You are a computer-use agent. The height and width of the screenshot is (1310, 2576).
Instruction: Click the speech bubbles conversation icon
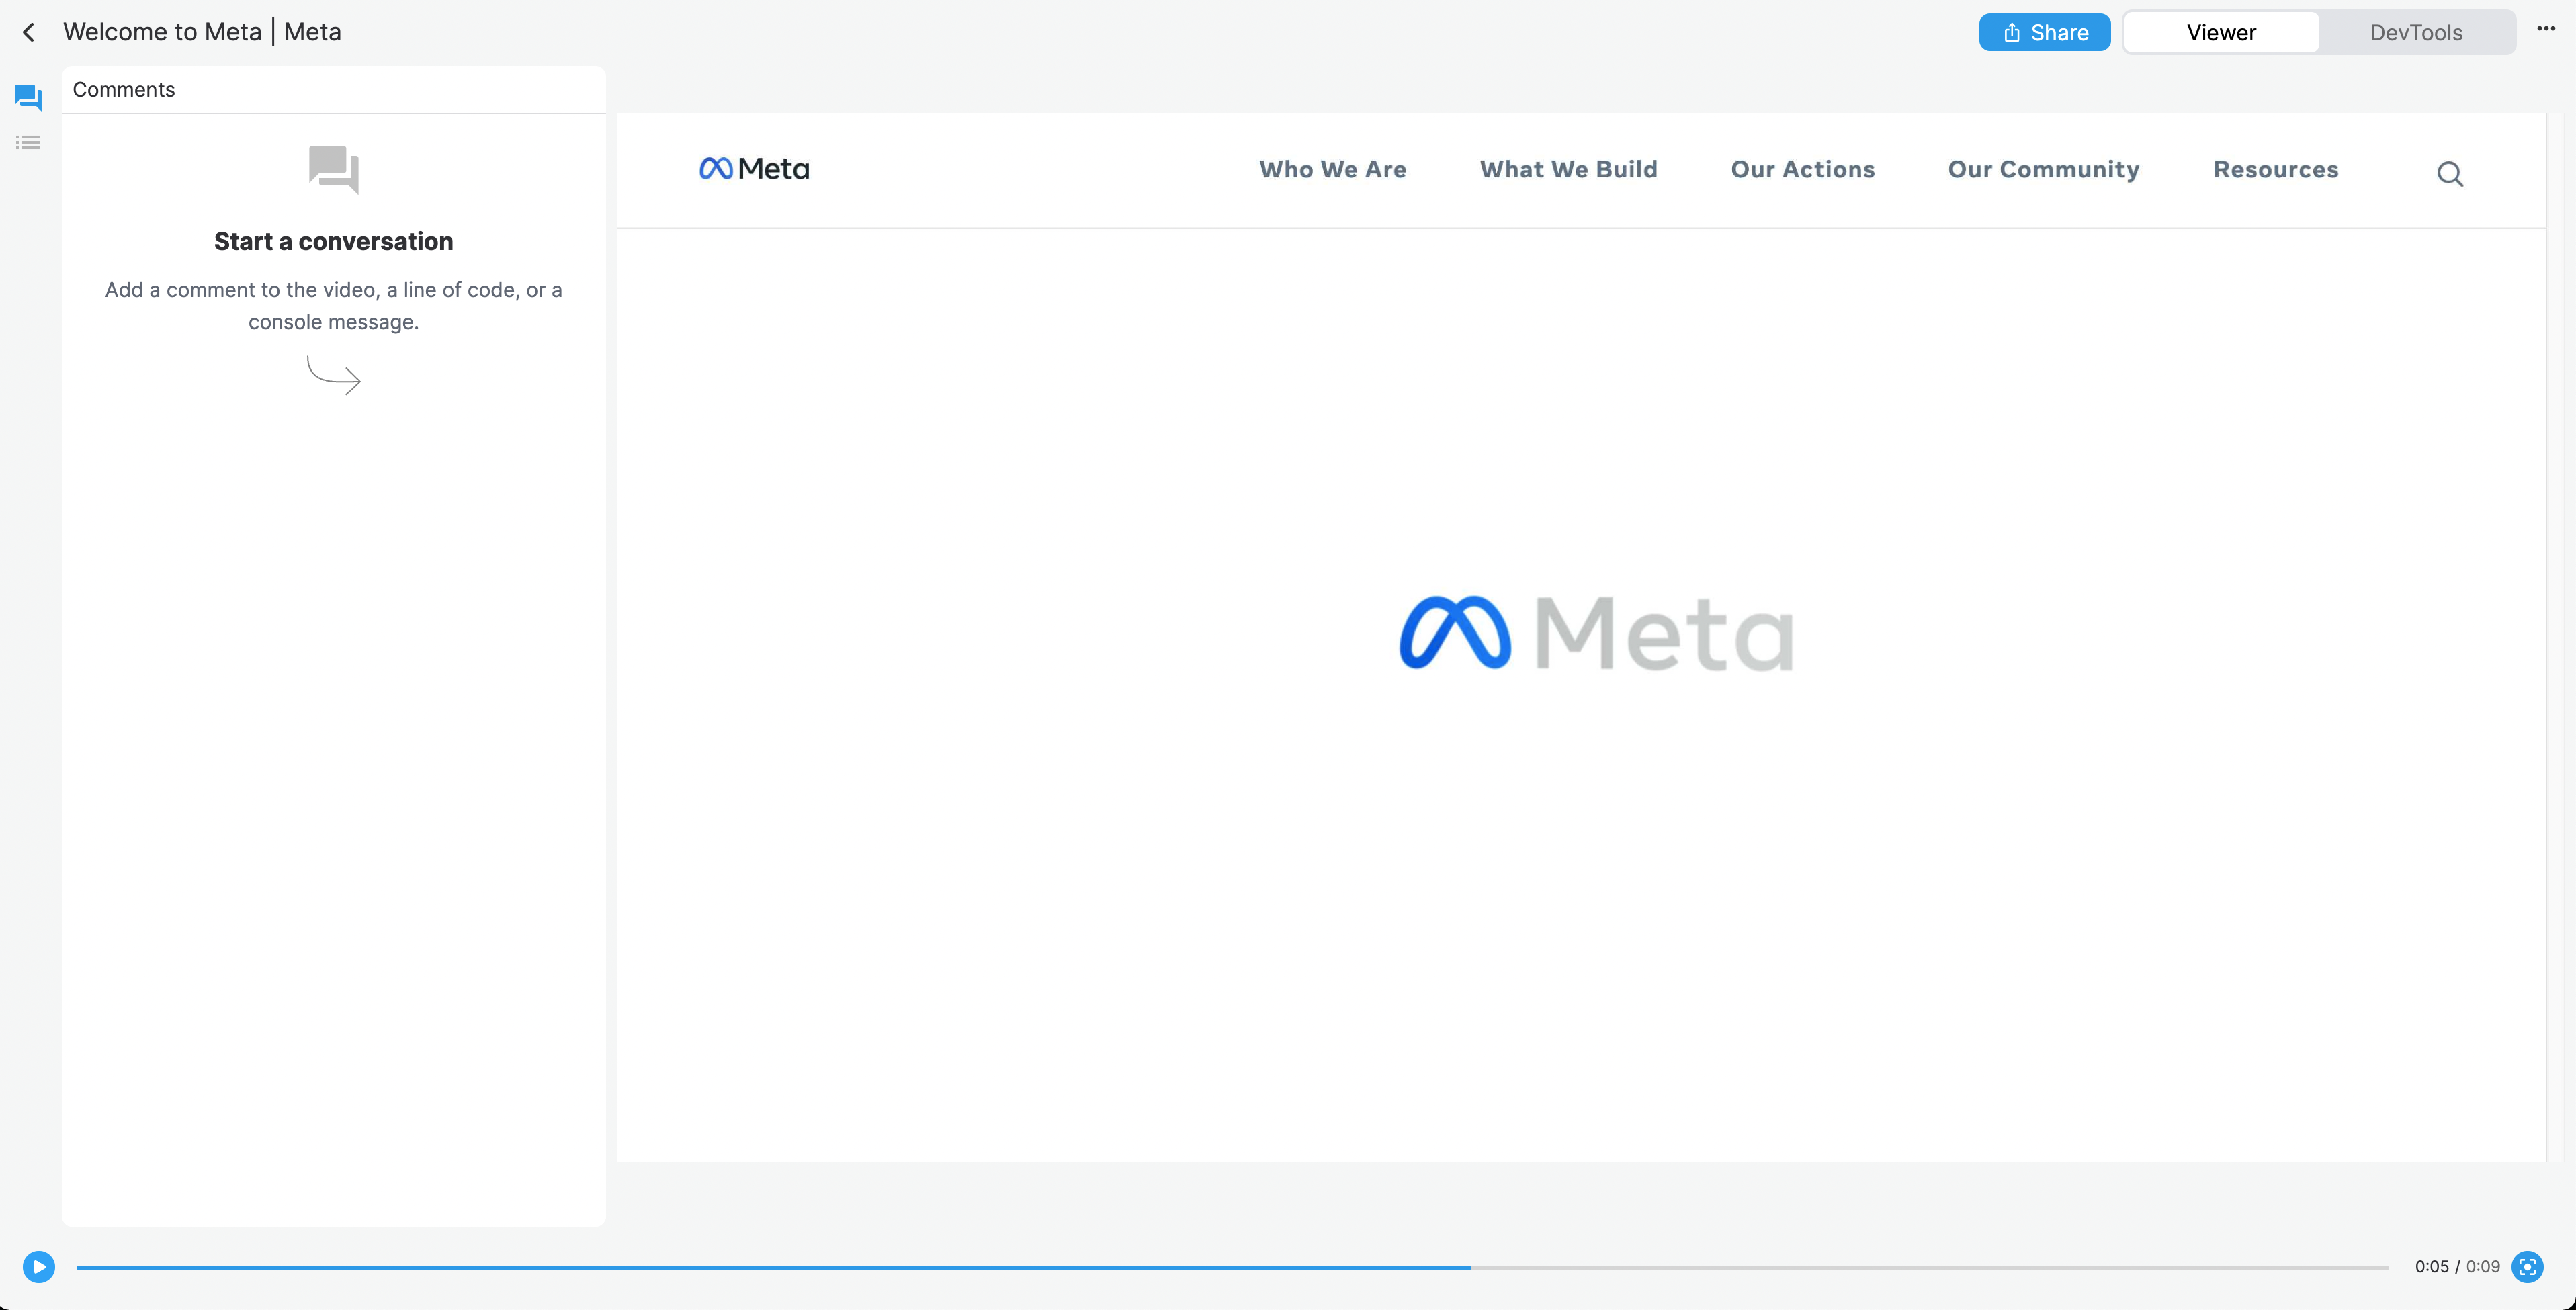(334, 169)
